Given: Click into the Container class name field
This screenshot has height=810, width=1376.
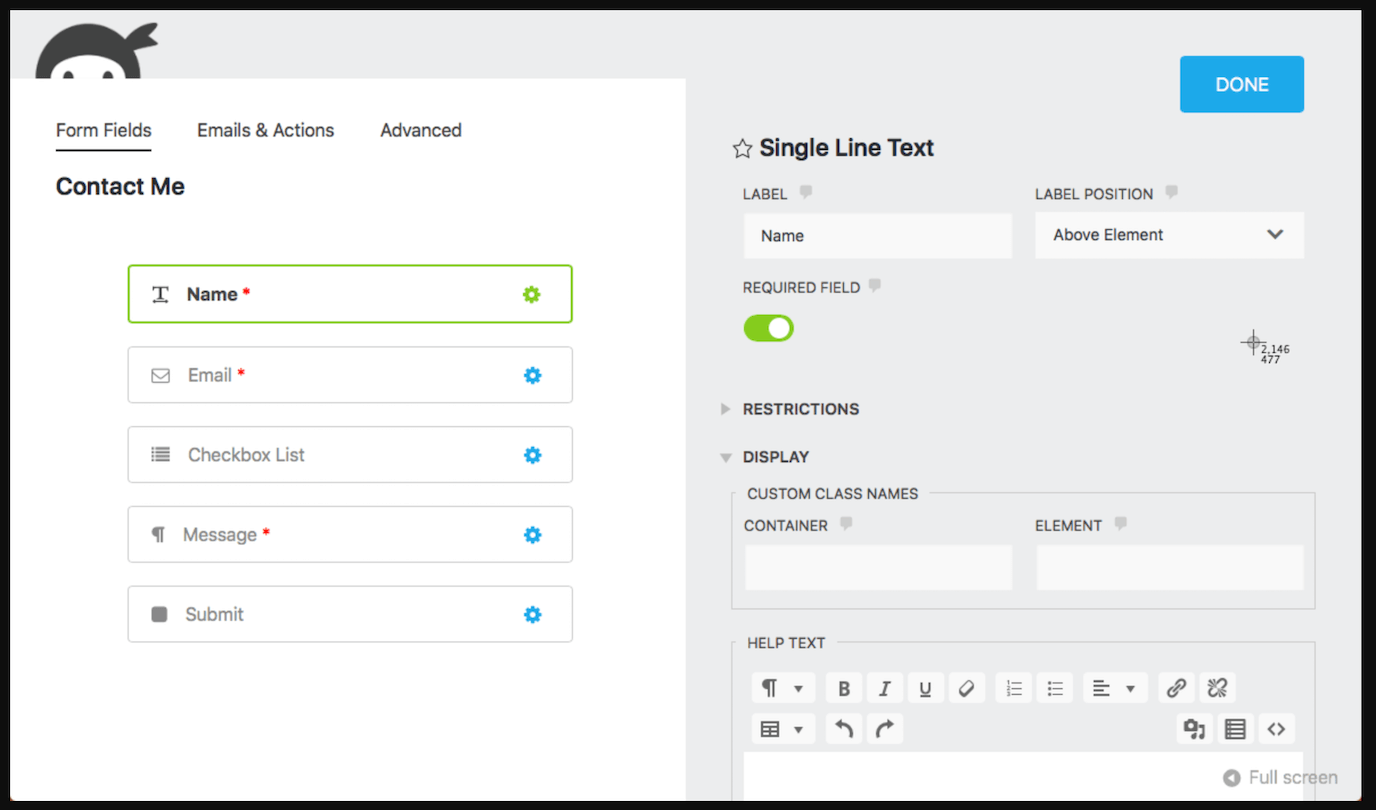Looking at the screenshot, I should 878,568.
